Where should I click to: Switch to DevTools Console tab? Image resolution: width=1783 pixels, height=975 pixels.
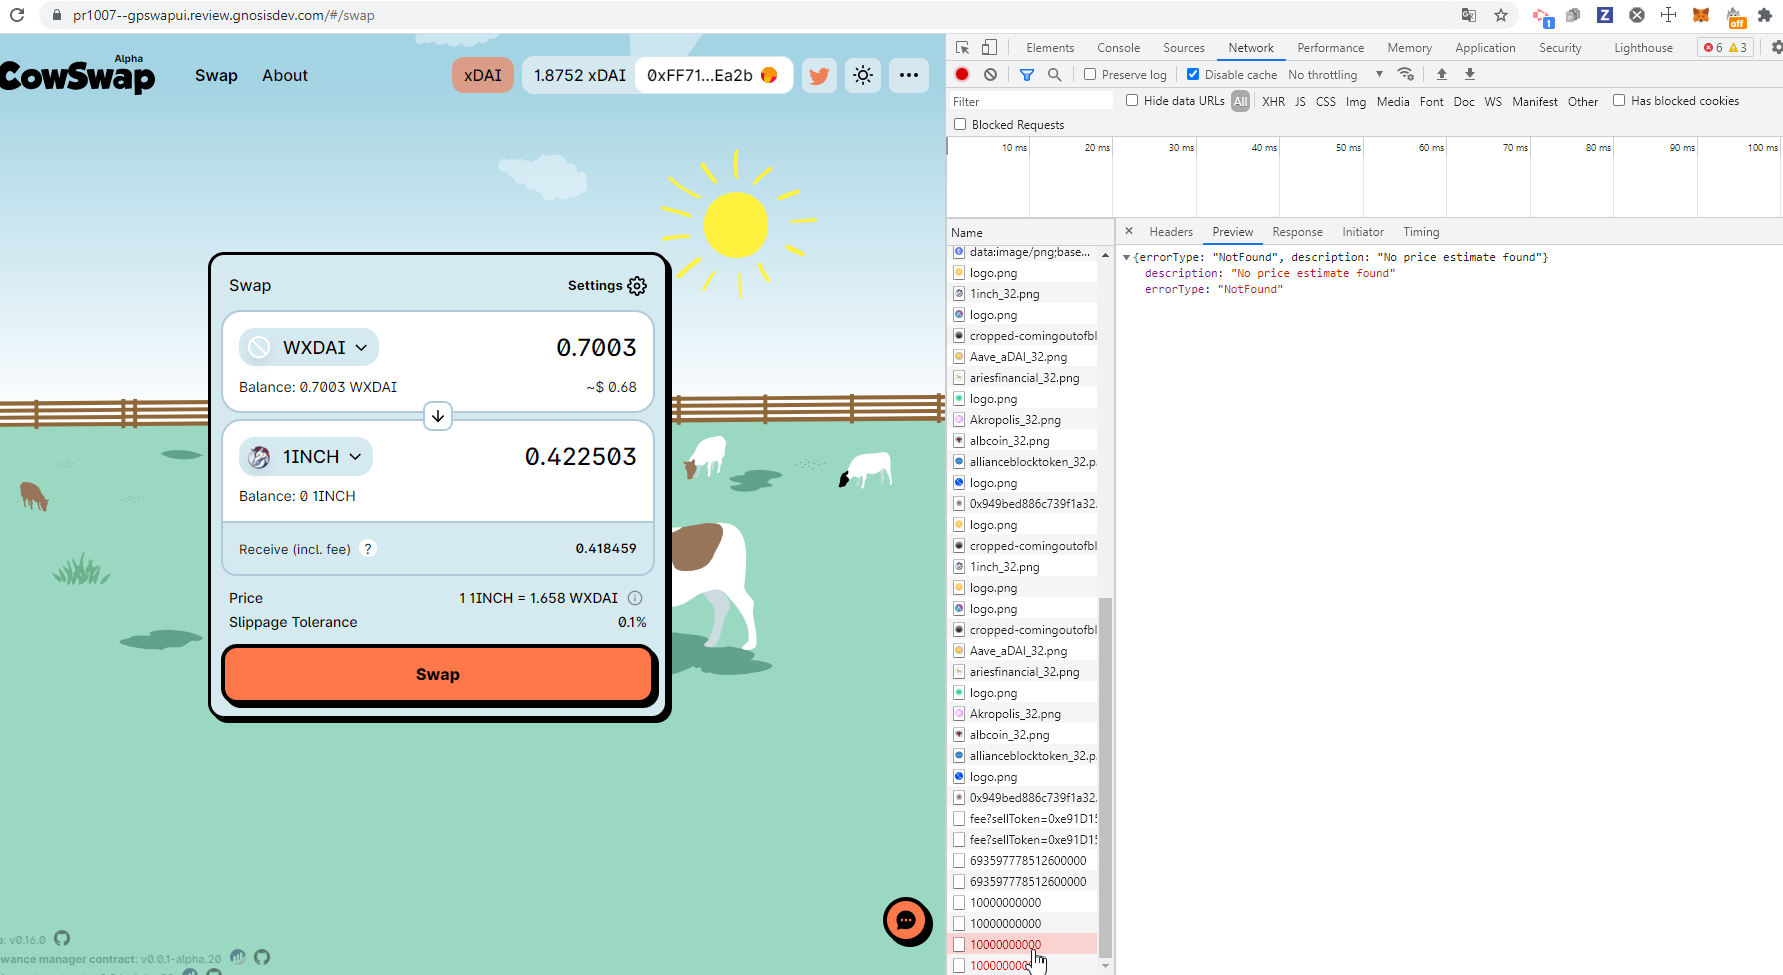(1118, 47)
